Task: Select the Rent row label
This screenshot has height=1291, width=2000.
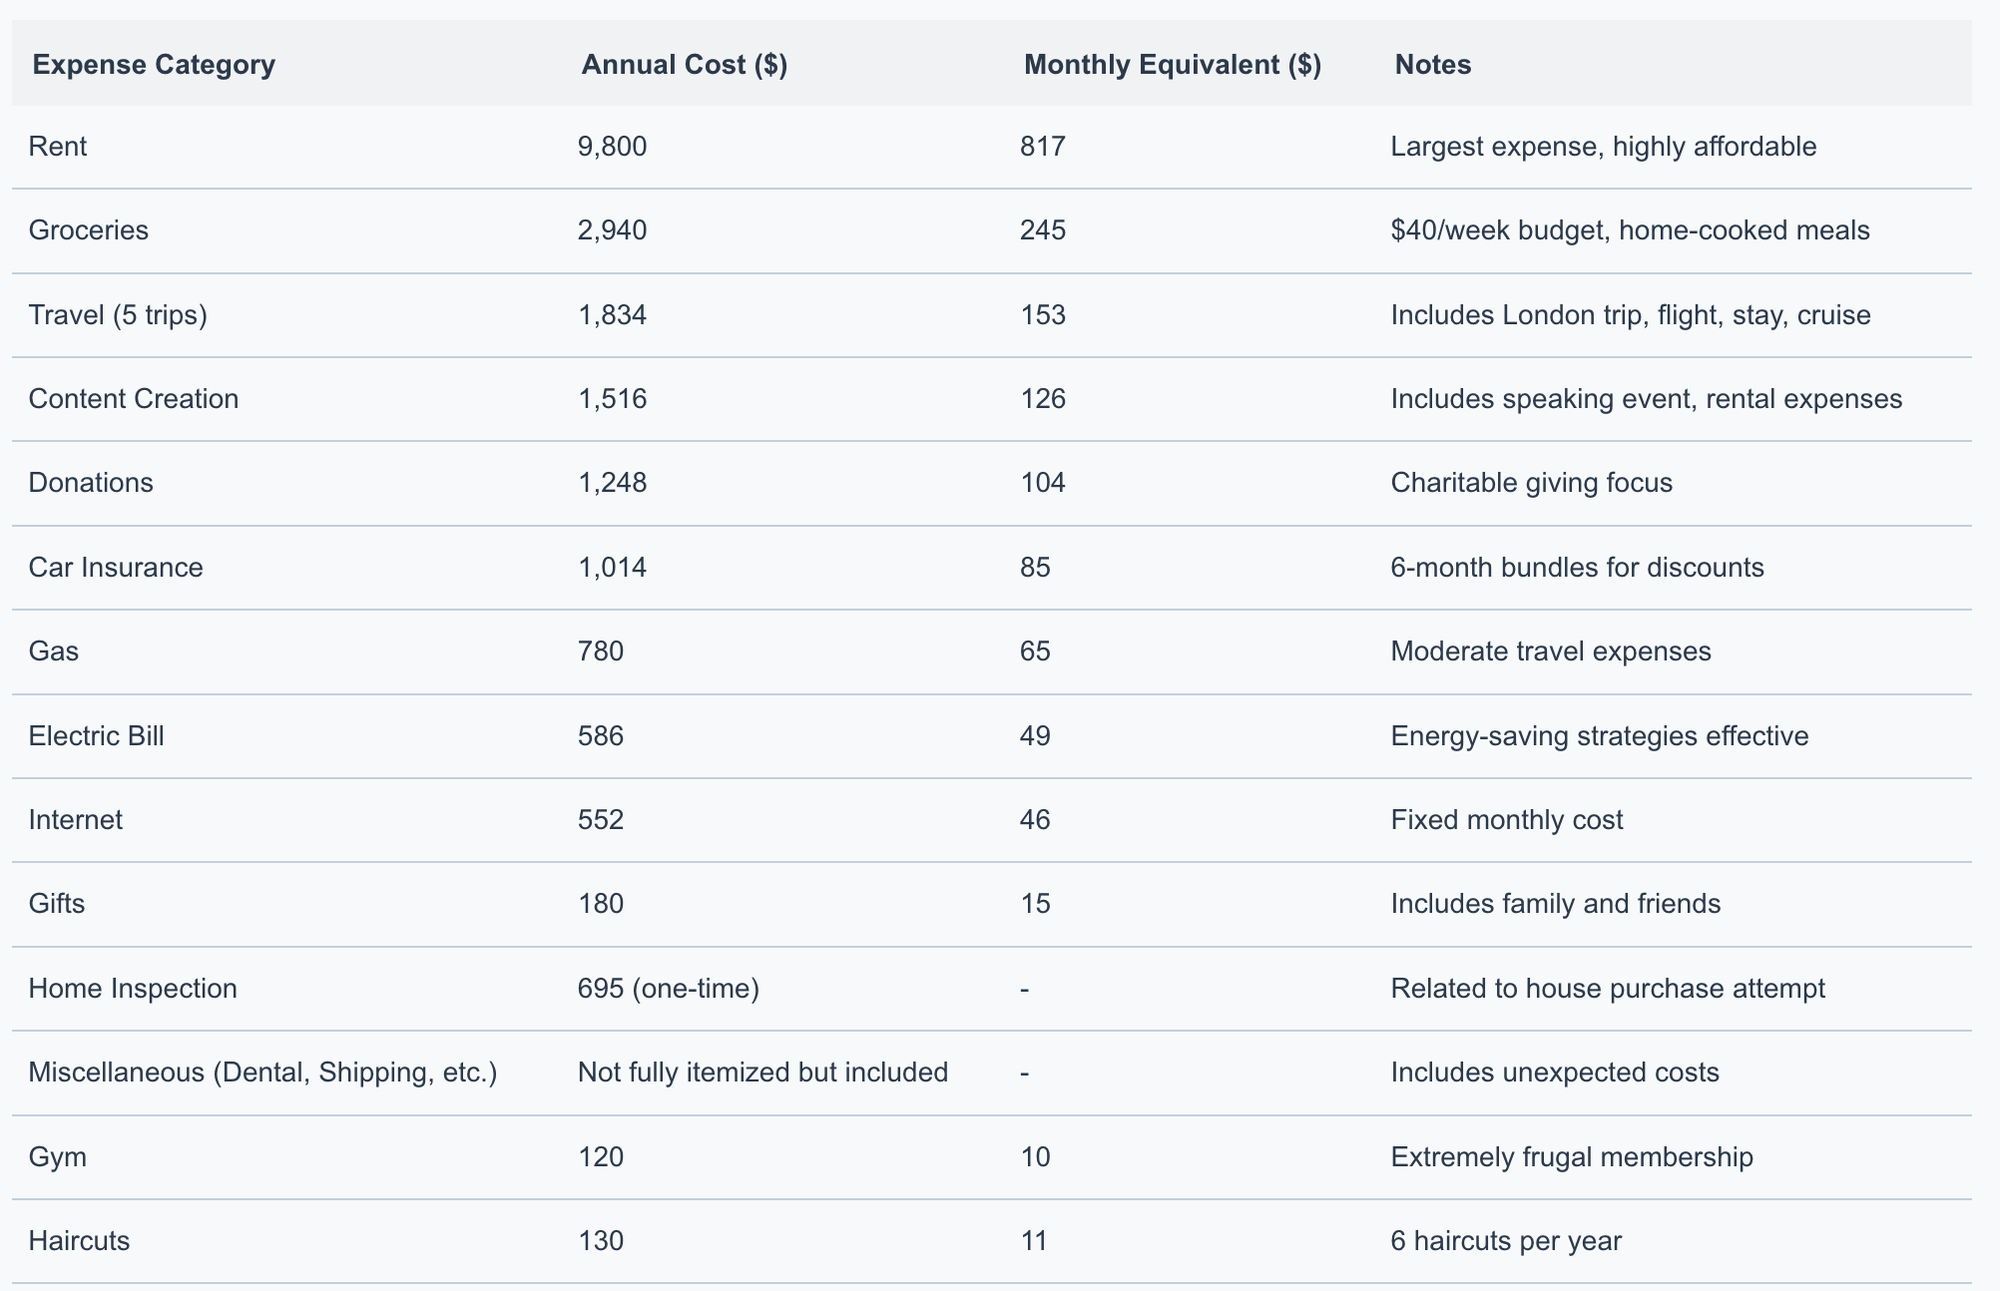Action: point(58,147)
